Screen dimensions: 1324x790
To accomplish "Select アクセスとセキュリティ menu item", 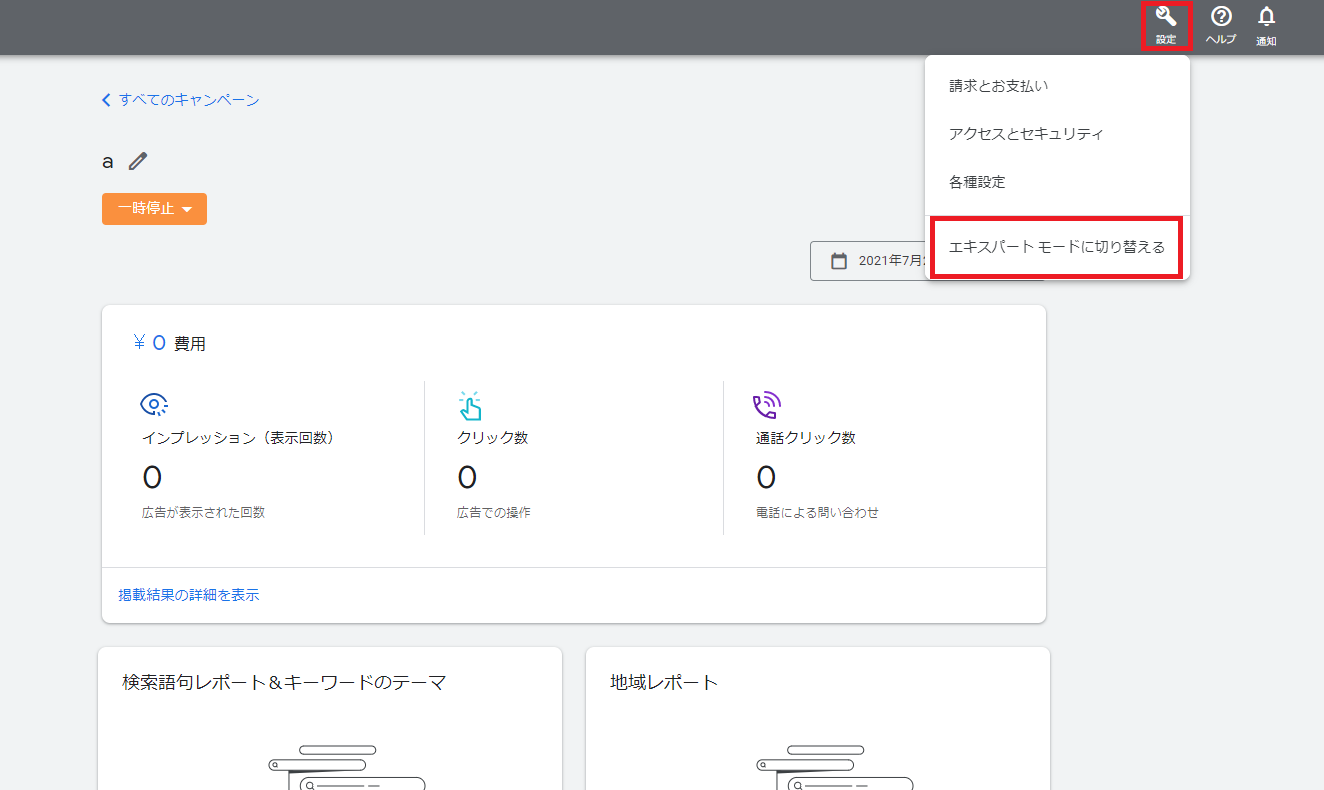I will point(1058,134).
